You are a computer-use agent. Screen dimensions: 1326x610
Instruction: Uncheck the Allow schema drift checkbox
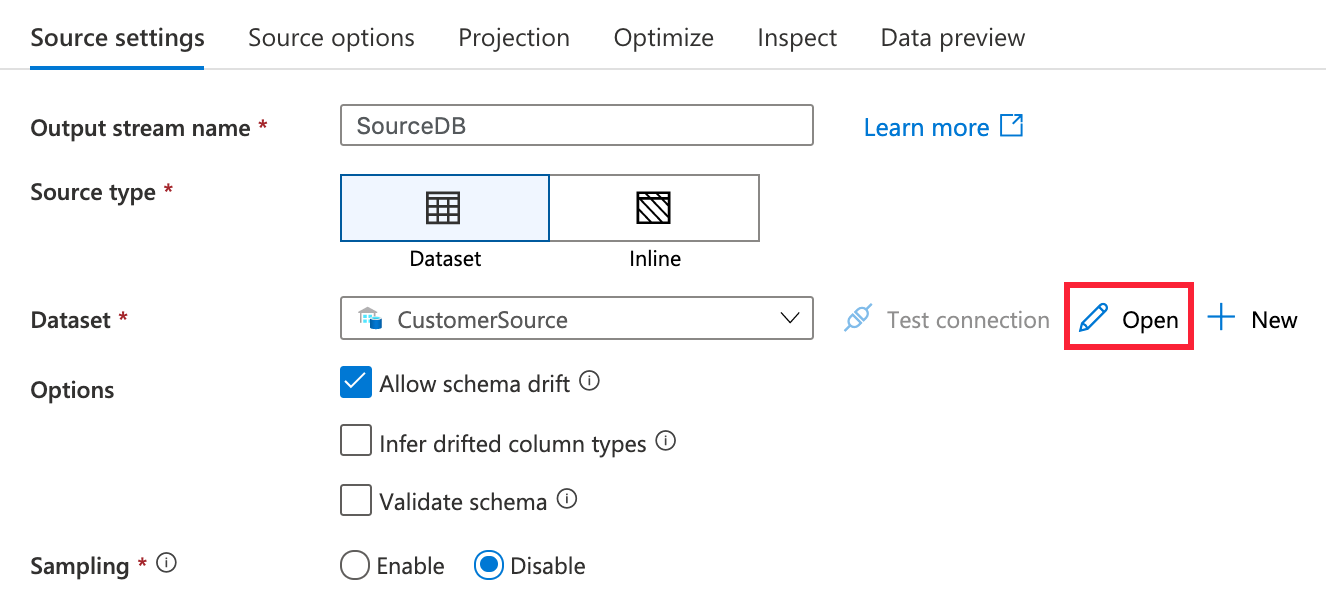356,383
